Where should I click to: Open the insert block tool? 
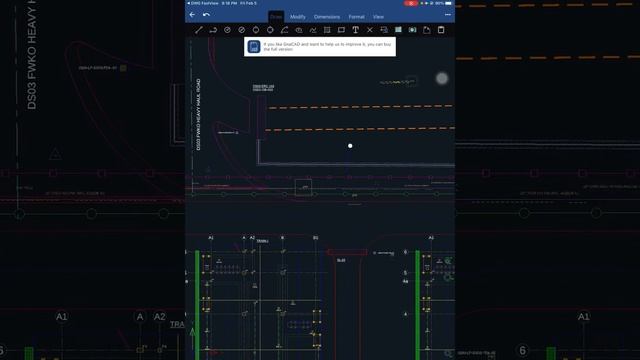pos(384,30)
